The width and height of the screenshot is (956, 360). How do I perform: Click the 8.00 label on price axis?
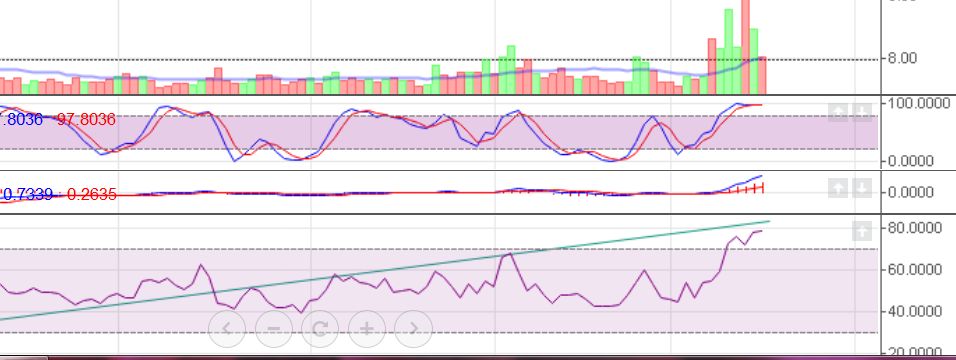click(x=902, y=59)
